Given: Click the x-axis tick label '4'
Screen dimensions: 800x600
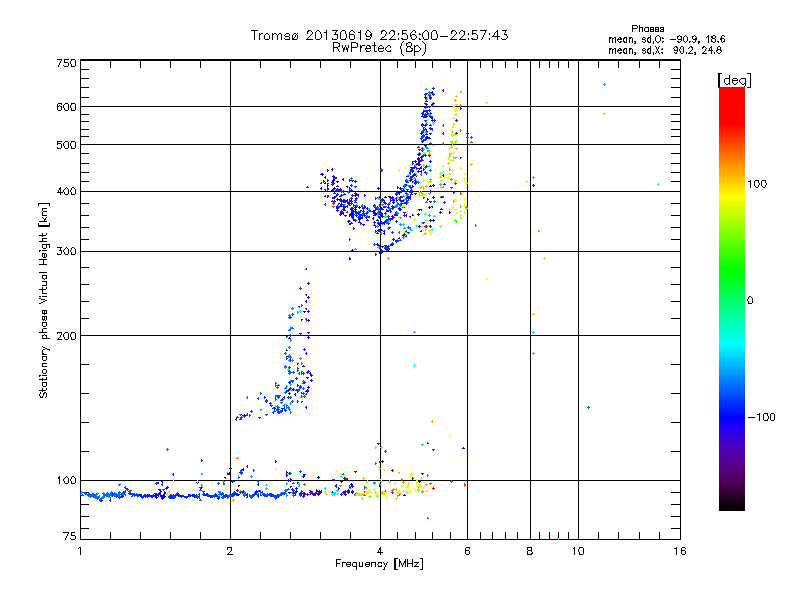Looking at the screenshot, I should (380, 551).
